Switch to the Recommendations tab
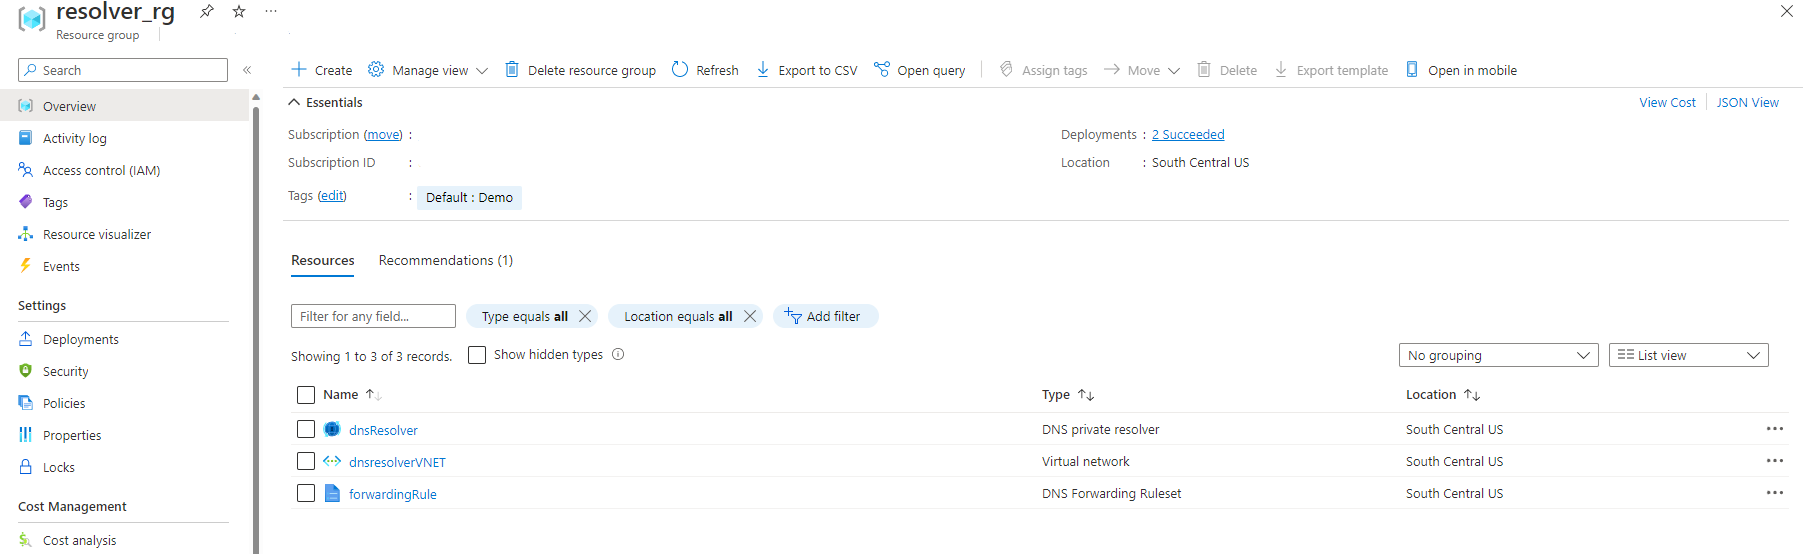 coord(445,260)
